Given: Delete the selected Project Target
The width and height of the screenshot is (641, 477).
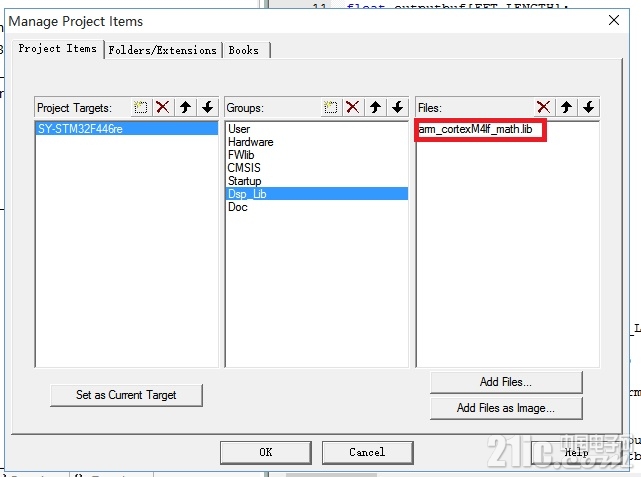Looking at the screenshot, I should coord(163,107).
